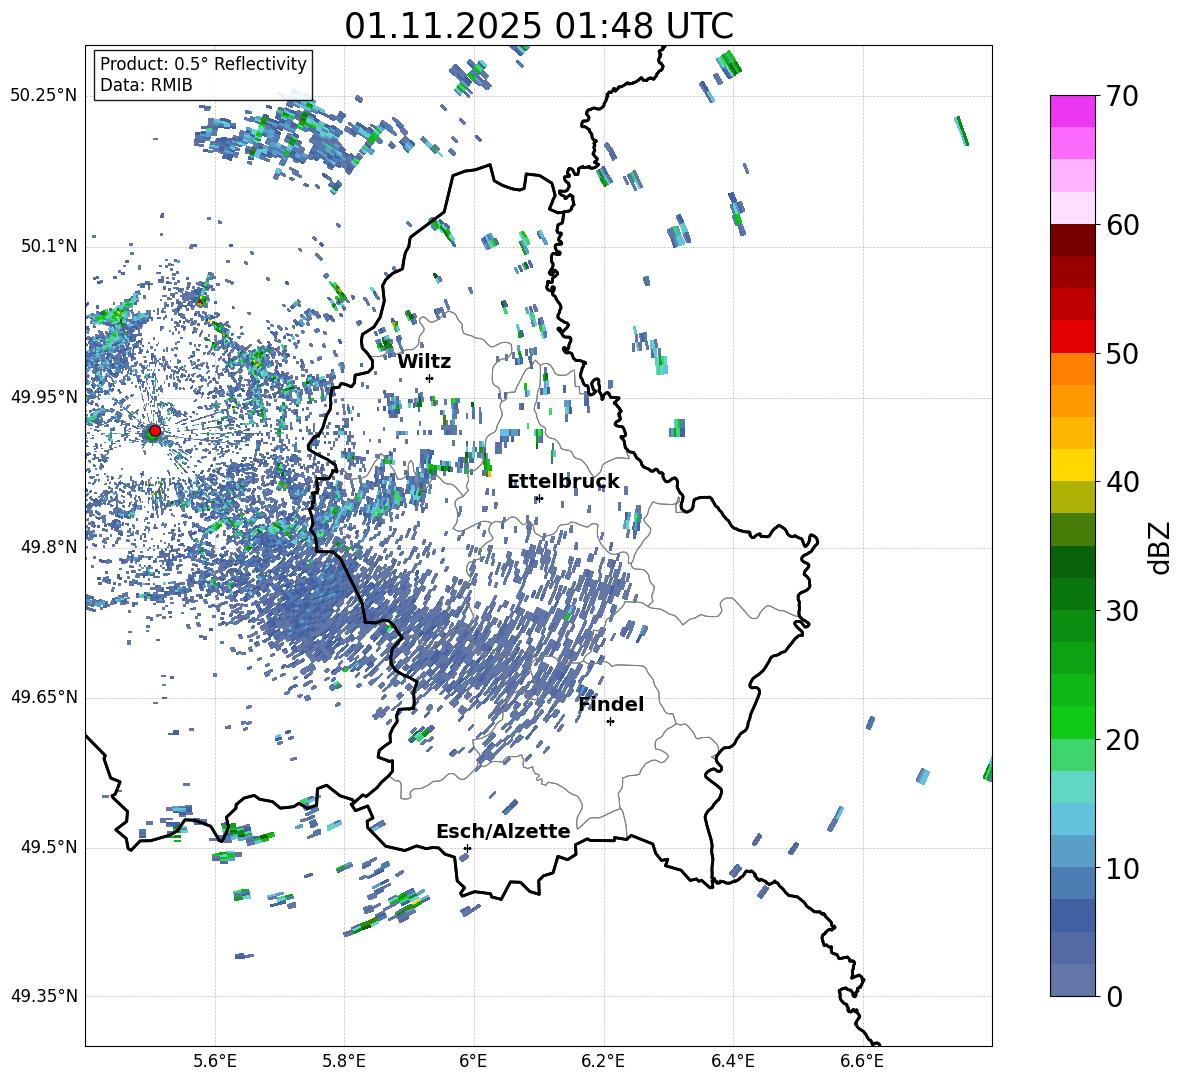Click the 49.65°N latitude label

coord(44,697)
